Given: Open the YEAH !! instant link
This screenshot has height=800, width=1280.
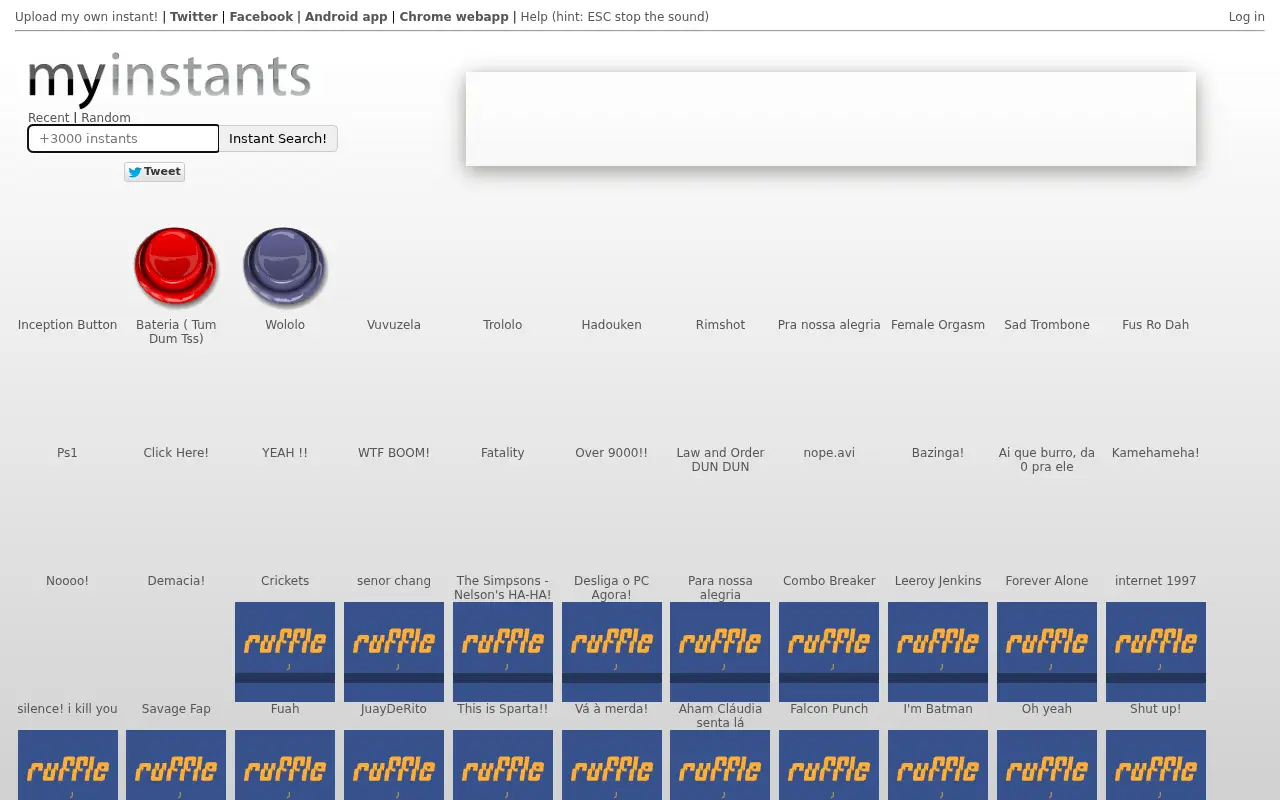Looking at the screenshot, I should [285, 453].
